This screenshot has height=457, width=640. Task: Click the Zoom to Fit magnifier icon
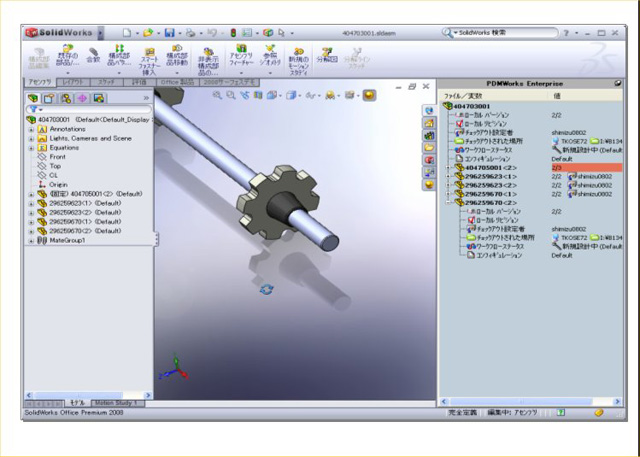(217, 95)
